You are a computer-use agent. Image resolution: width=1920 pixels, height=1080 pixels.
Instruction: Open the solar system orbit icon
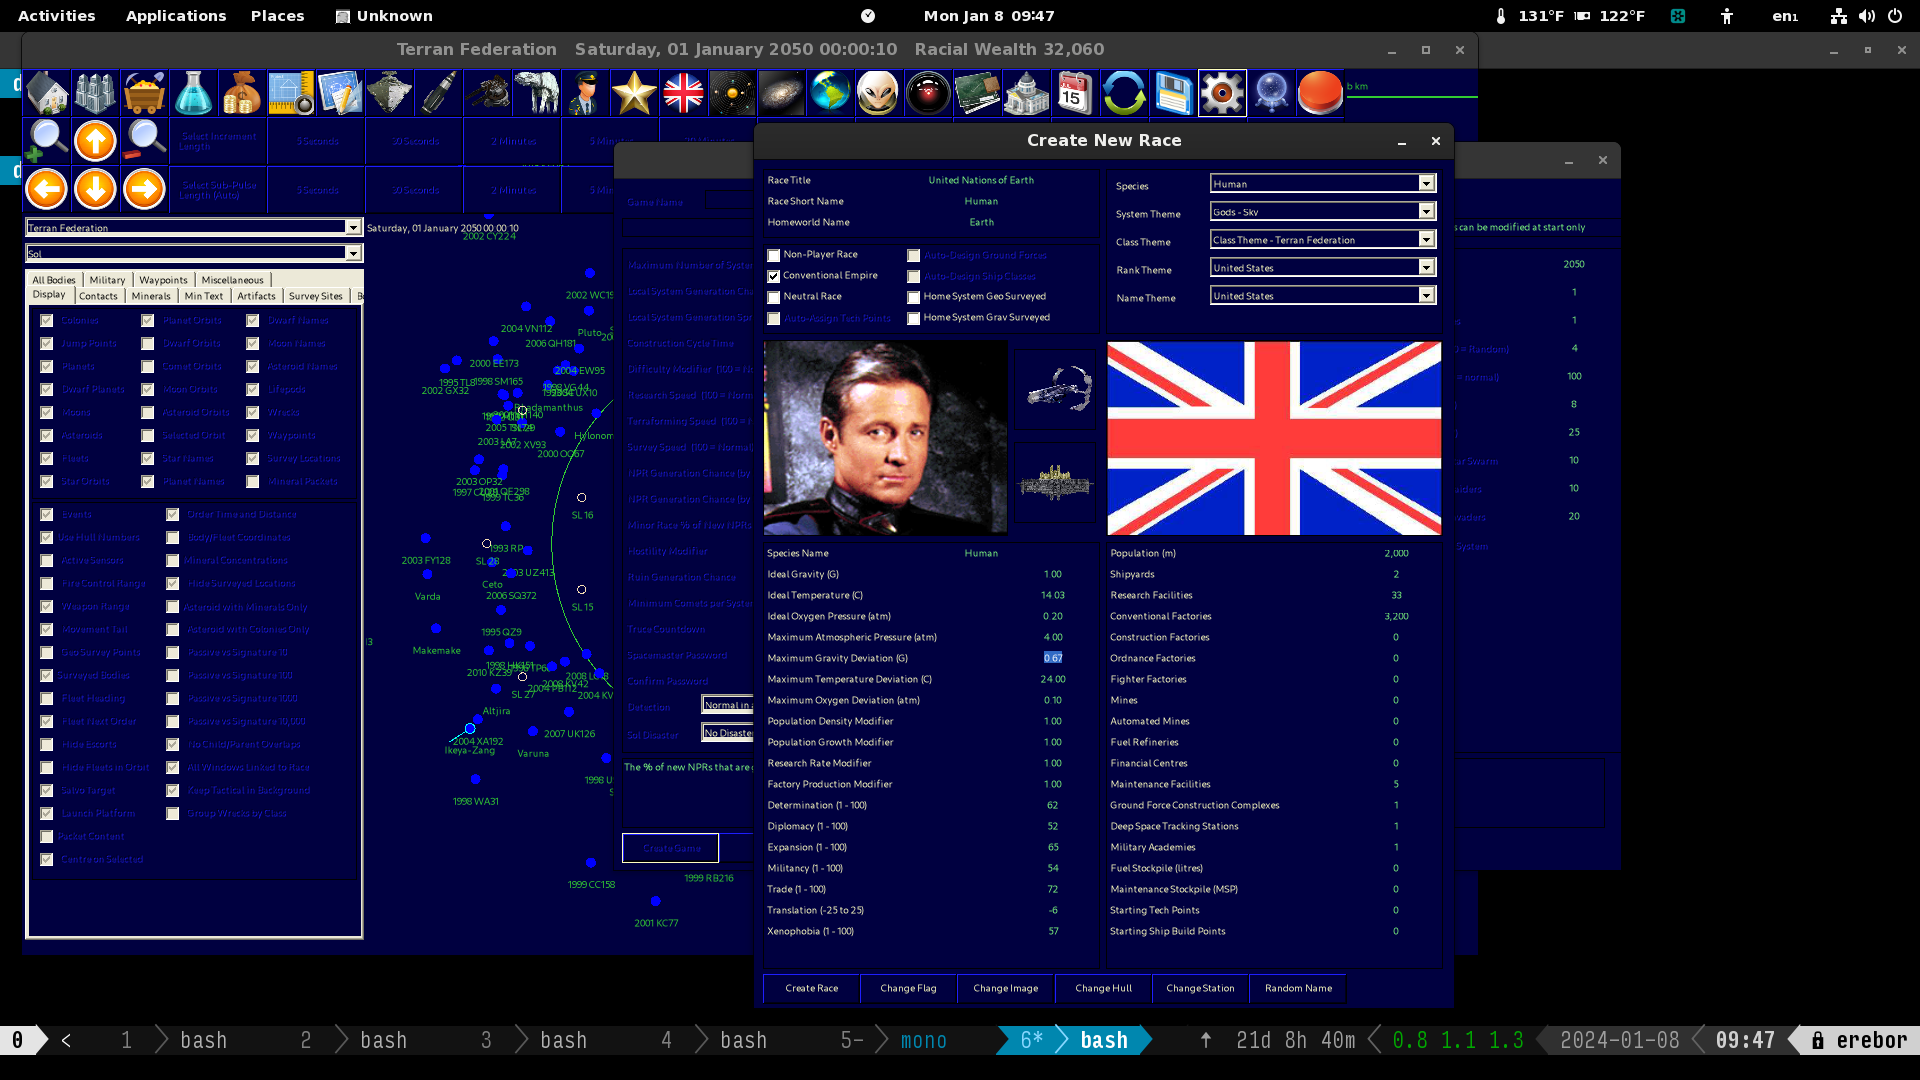tap(733, 93)
